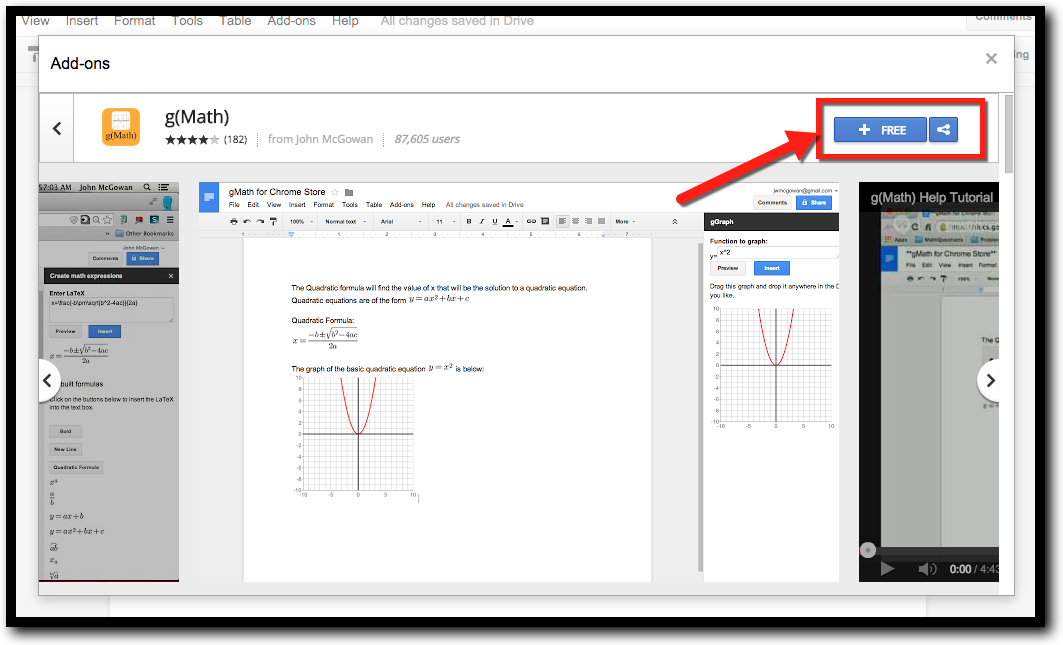Click the gMath for Chrome Store screenshot
The height and width of the screenshot is (645, 1063).
point(519,382)
